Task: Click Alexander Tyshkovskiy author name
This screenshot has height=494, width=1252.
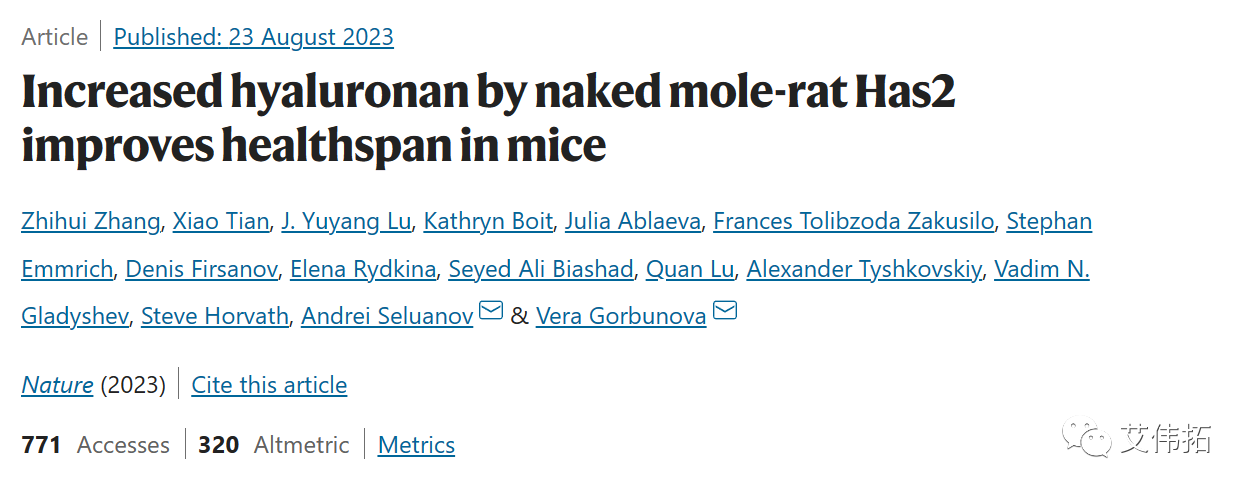Action: [x=864, y=269]
